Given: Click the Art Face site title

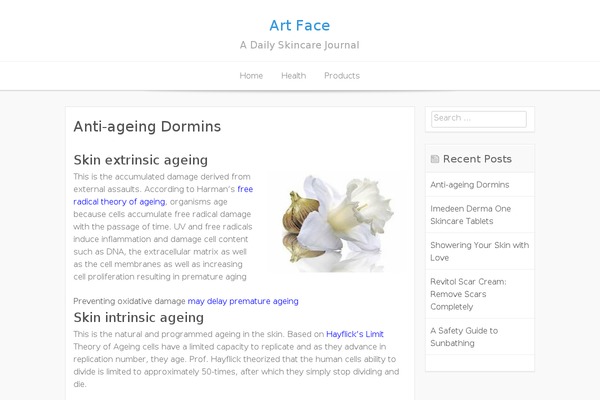Looking at the screenshot, I should pyautogui.click(x=300, y=26).
